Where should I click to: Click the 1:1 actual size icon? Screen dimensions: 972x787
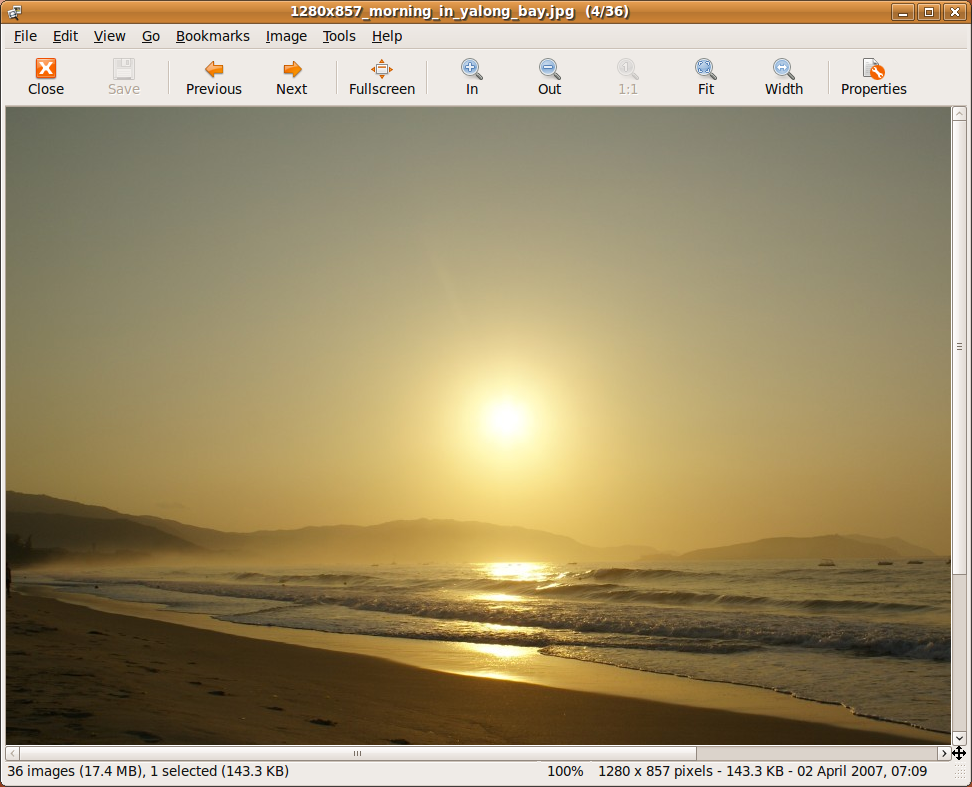(x=627, y=69)
